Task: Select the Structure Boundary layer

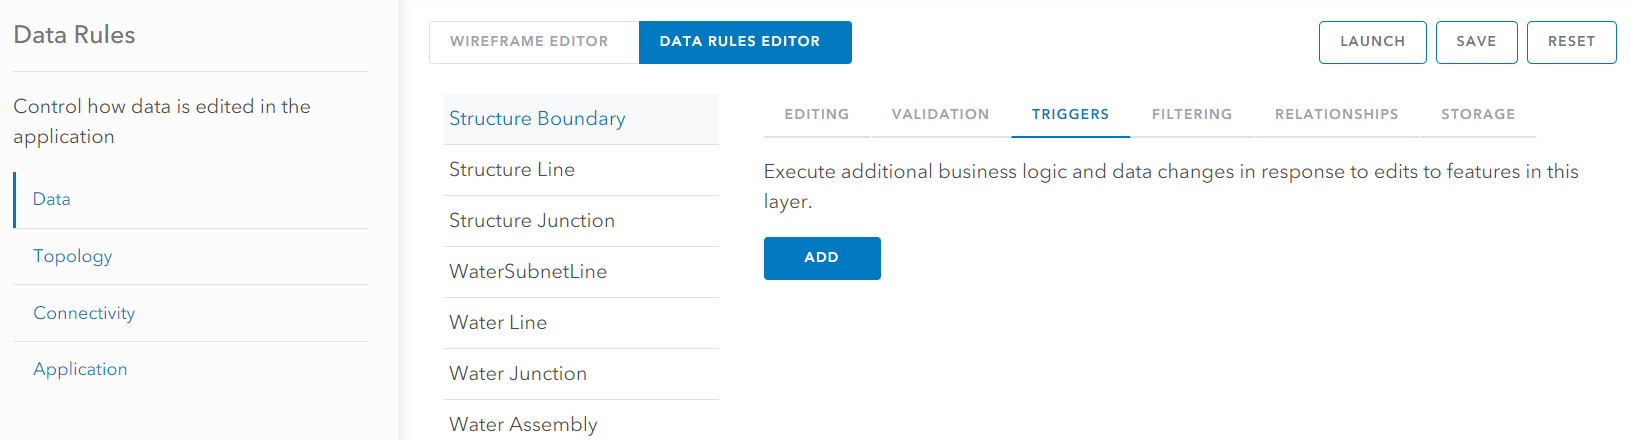Action: coord(581,119)
